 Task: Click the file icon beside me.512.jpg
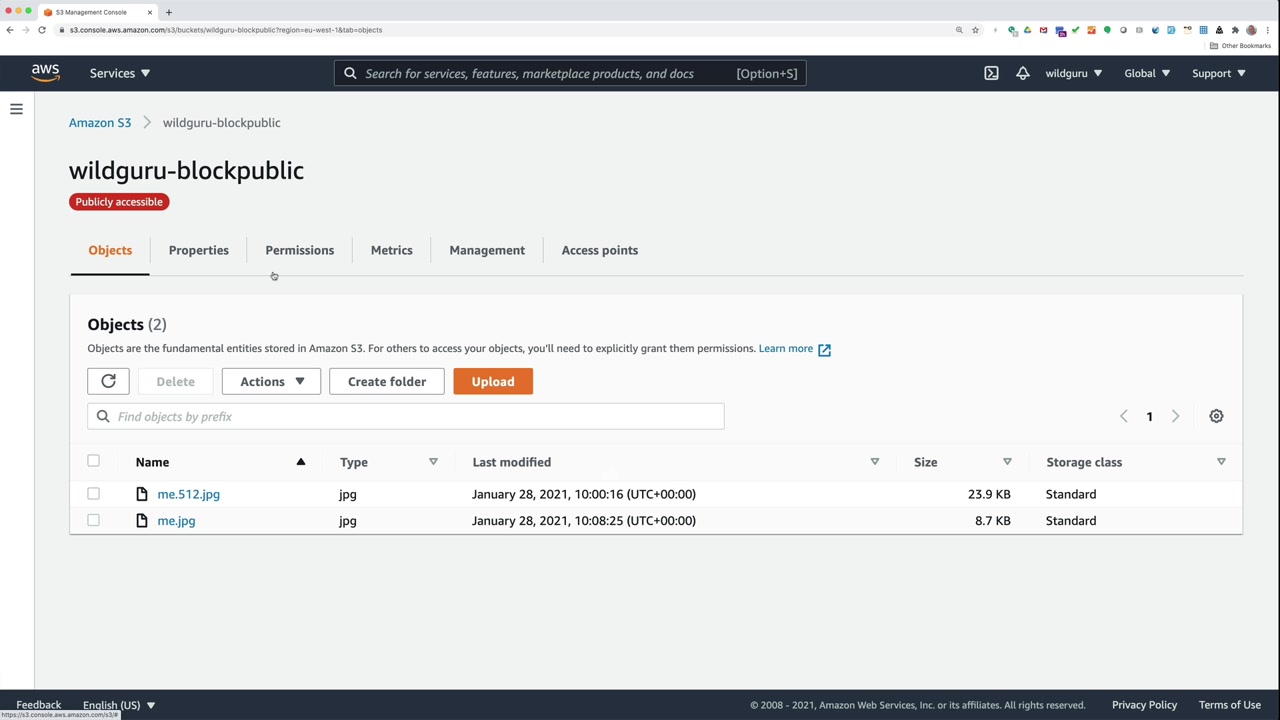(142, 494)
